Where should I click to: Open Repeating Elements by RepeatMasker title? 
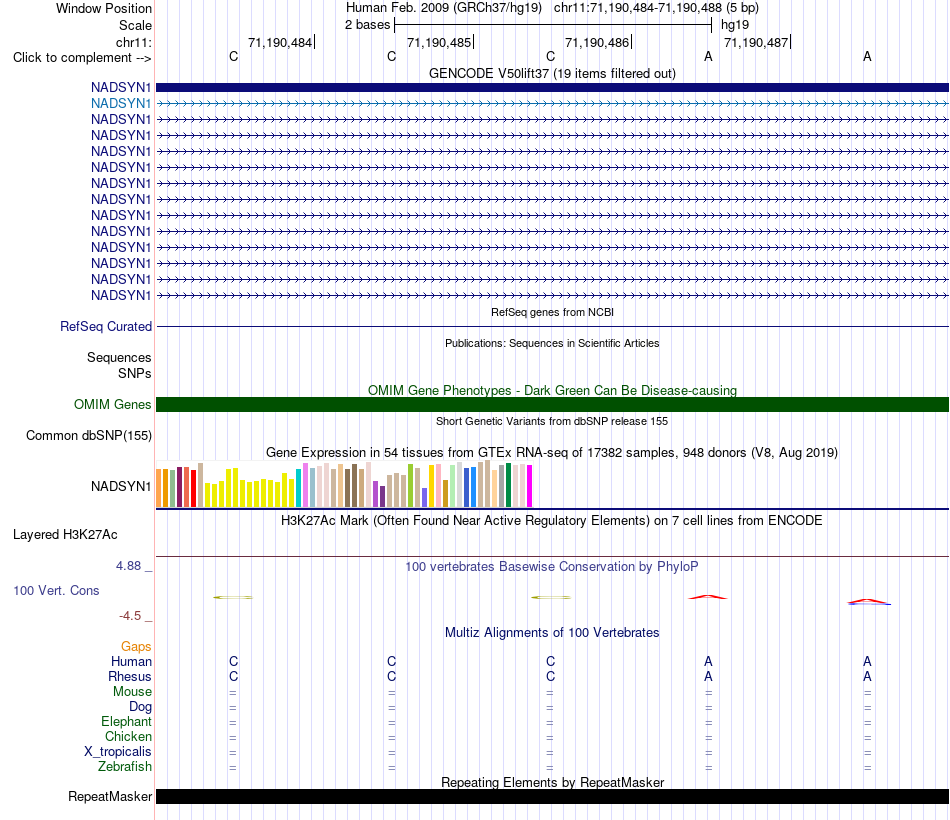coord(552,782)
